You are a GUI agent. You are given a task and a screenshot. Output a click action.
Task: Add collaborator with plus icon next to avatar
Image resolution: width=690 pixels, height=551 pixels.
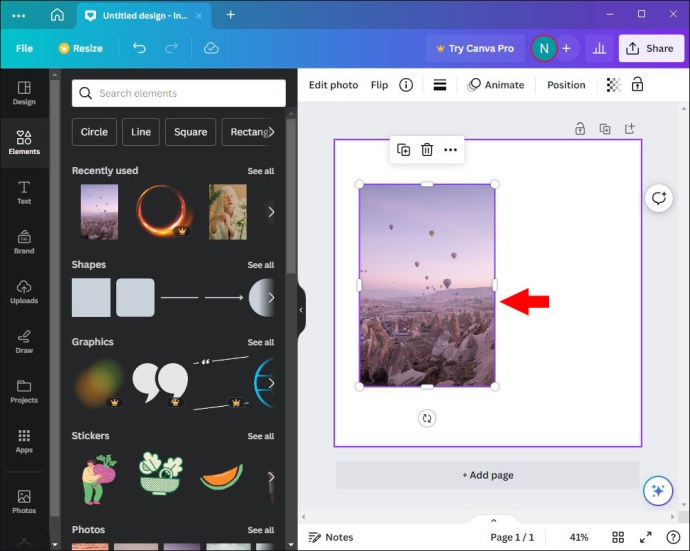[566, 48]
